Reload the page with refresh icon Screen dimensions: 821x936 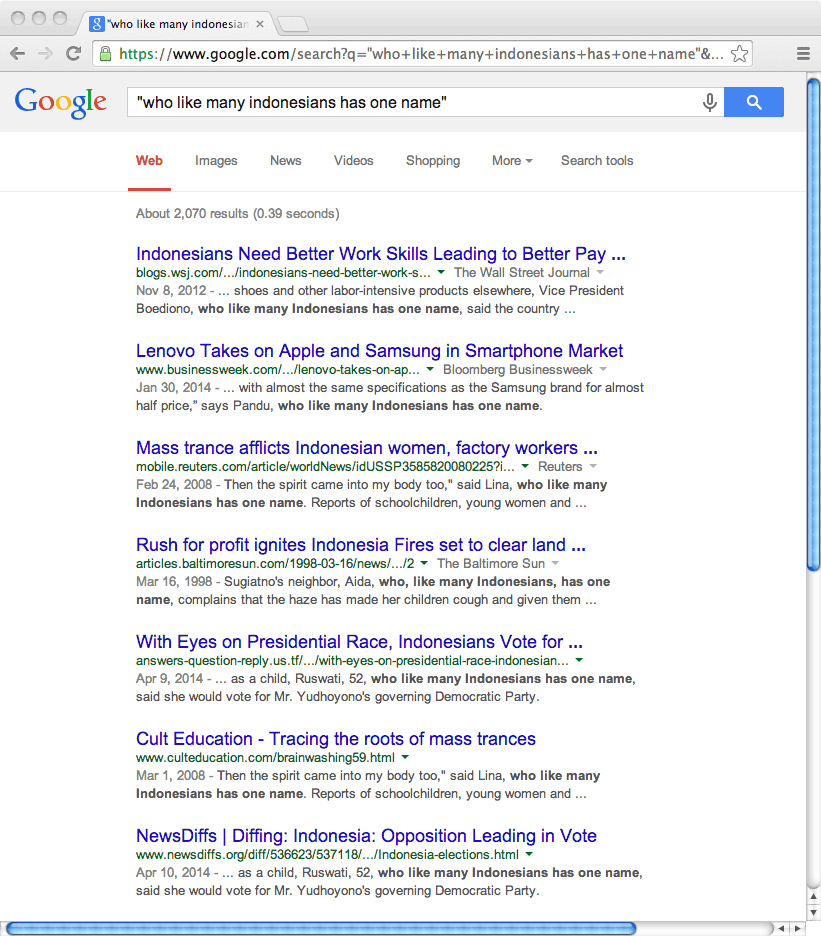73,54
